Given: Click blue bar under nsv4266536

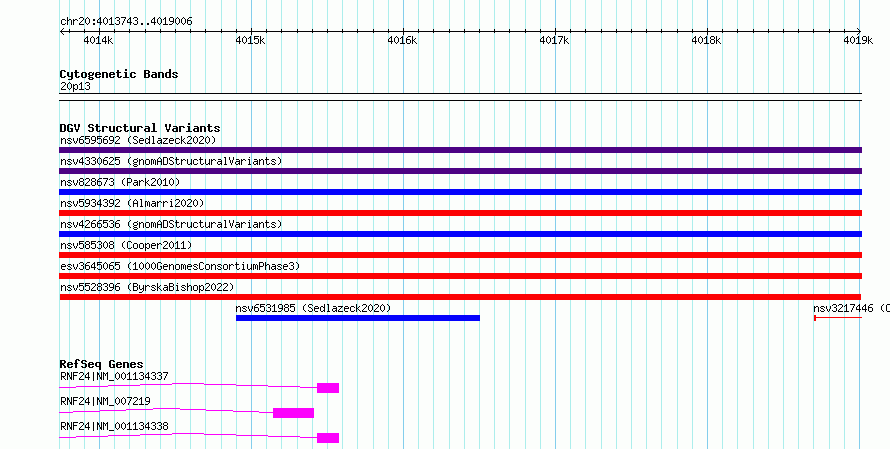Looking at the screenshot, I should coord(460,234).
